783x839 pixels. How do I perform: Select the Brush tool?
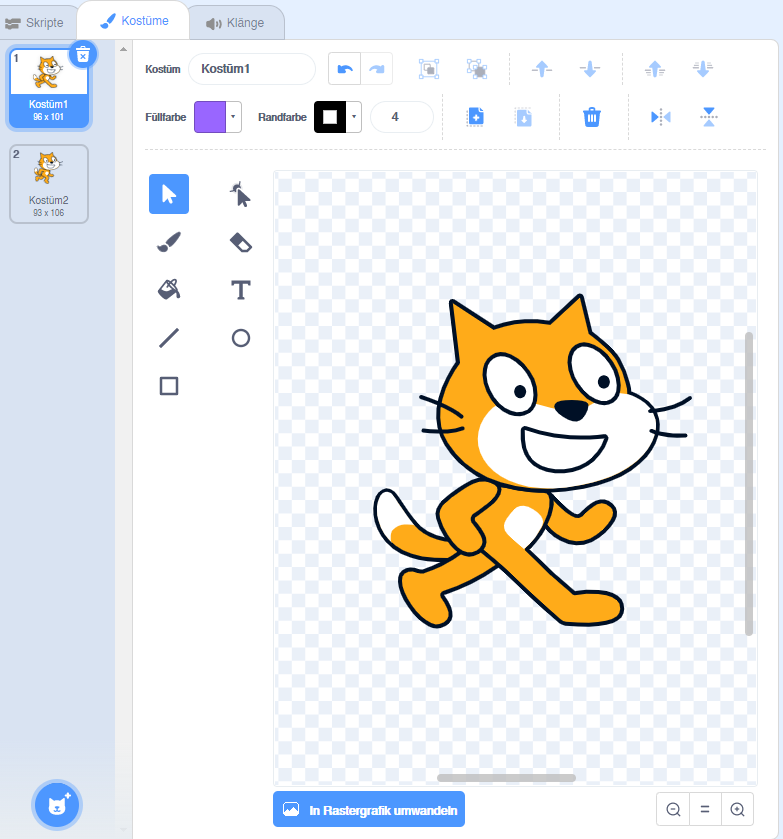pyautogui.click(x=169, y=242)
